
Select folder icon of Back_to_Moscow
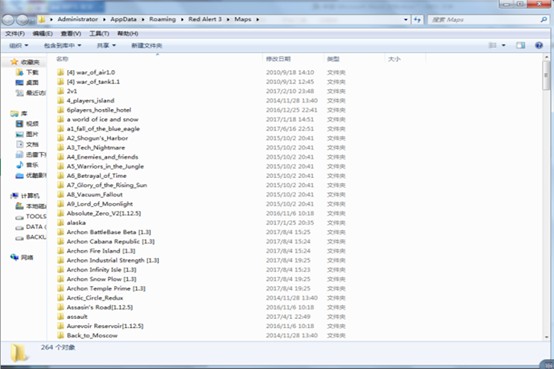click(x=61, y=335)
